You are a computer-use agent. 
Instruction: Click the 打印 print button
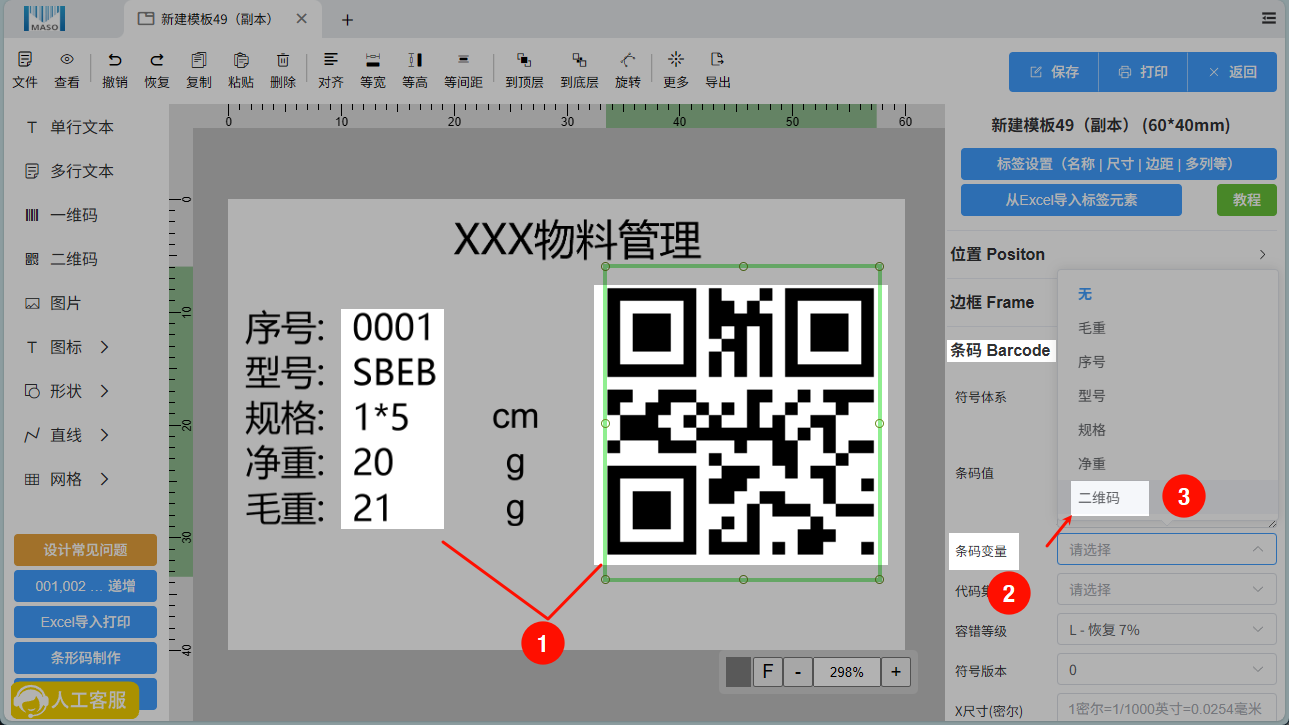tap(1143, 72)
